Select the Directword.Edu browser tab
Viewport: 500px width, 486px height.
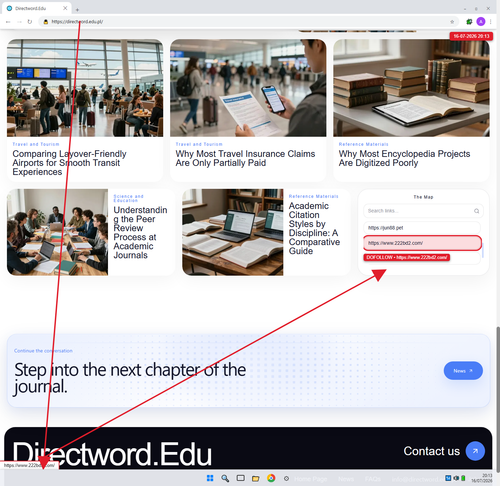point(36,8)
